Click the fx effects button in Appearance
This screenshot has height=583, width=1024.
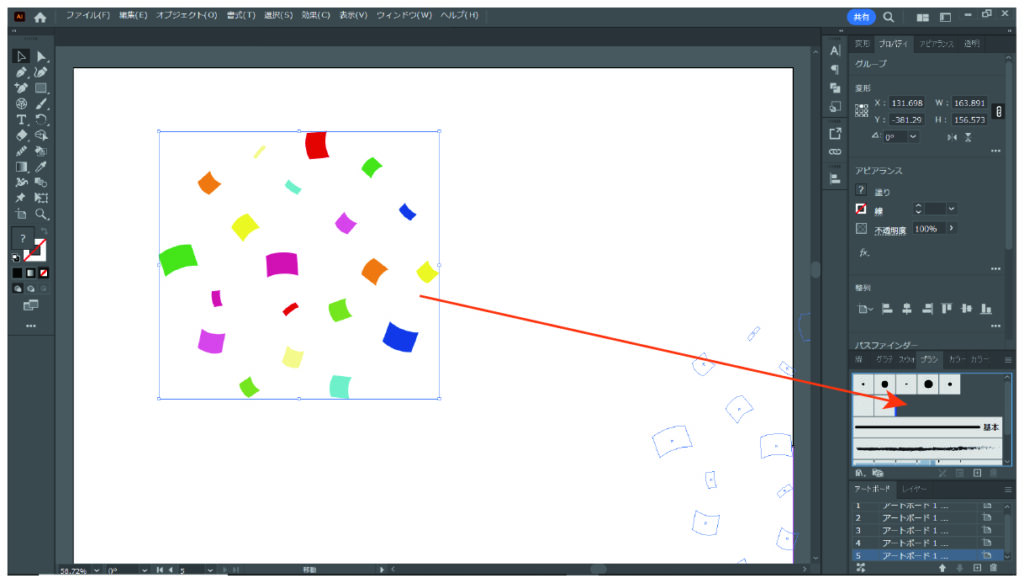click(864, 252)
